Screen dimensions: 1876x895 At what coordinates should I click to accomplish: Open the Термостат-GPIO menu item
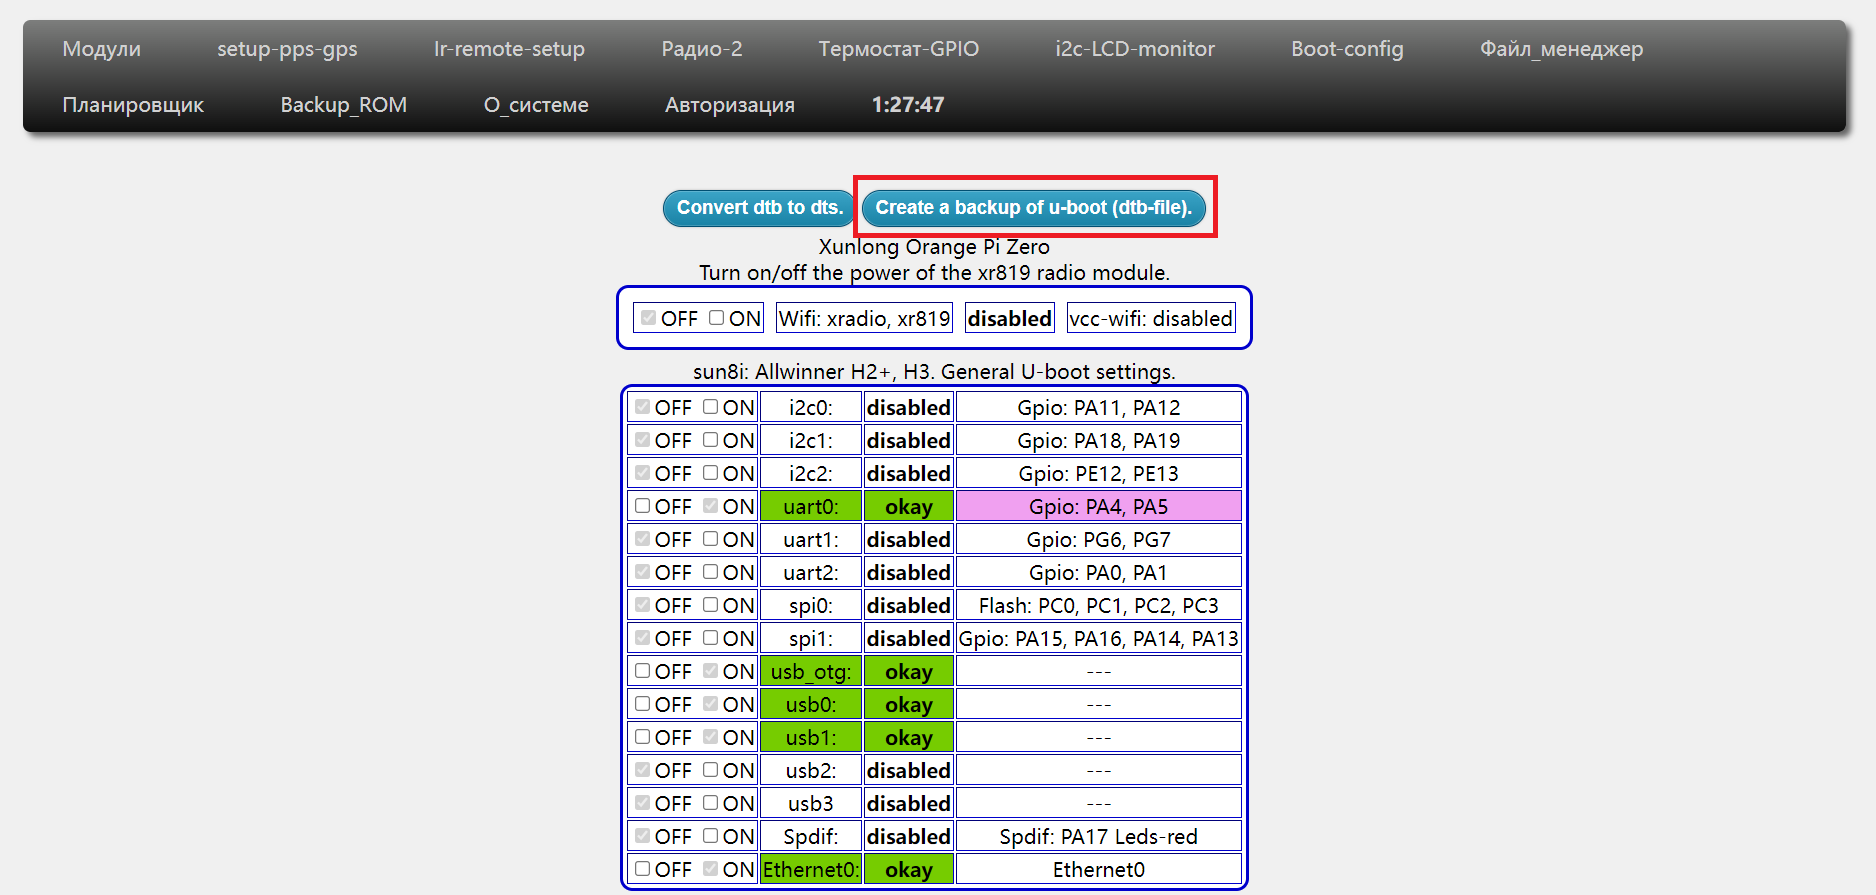point(898,49)
